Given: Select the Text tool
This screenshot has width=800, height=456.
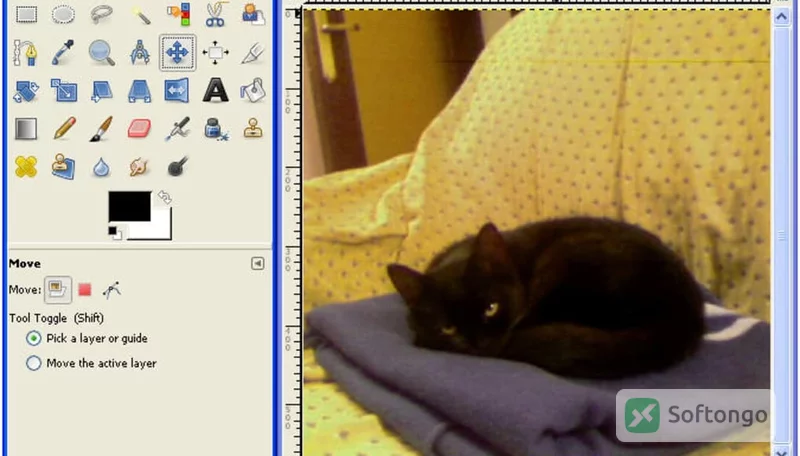Looking at the screenshot, I should [215, 90].
